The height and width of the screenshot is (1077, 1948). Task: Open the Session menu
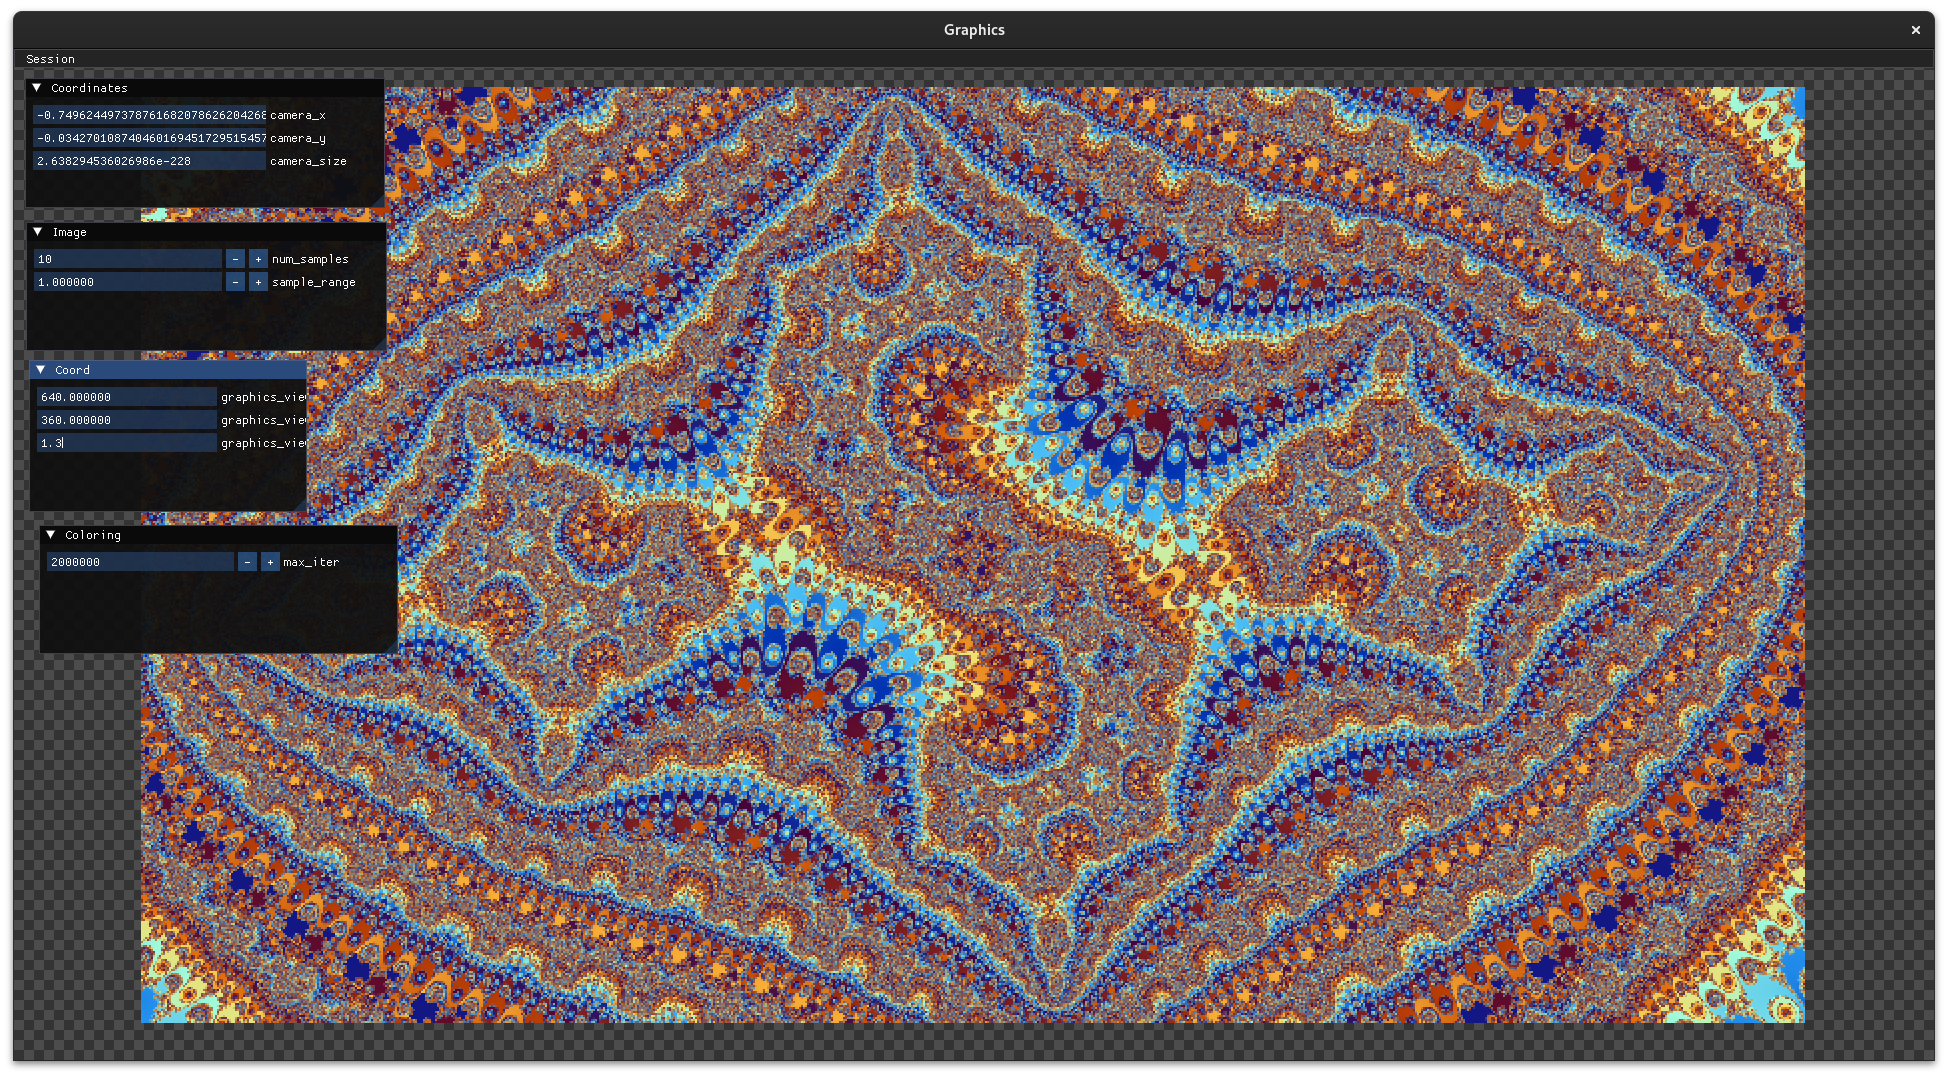point(50,59)
